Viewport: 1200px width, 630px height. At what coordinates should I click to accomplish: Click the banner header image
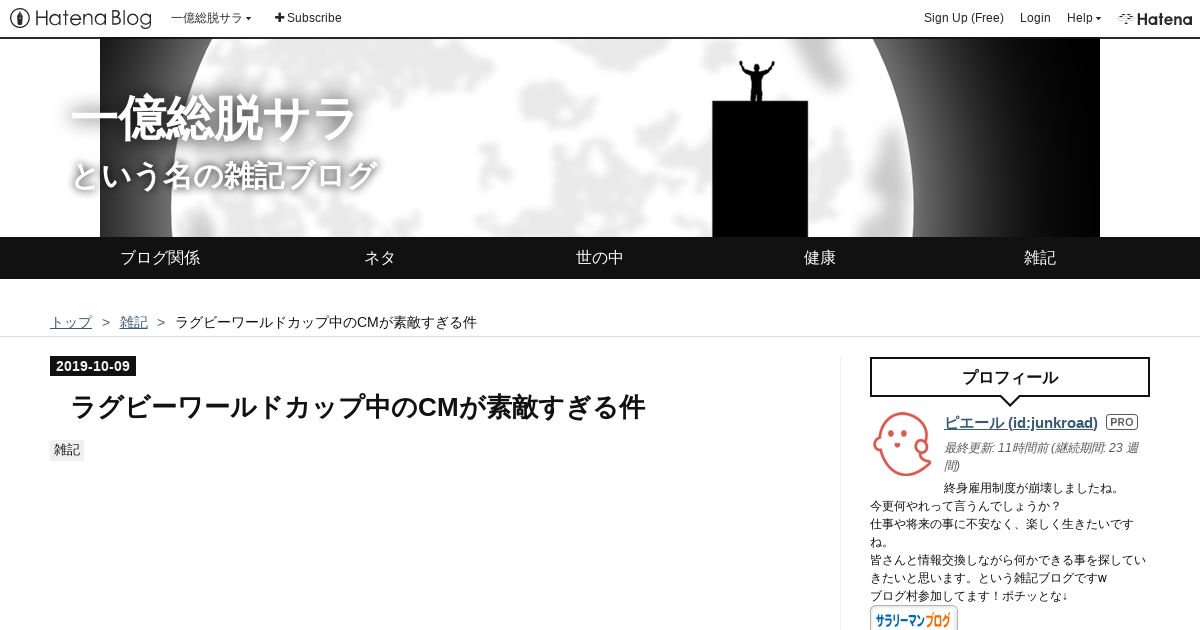point(600,138)
